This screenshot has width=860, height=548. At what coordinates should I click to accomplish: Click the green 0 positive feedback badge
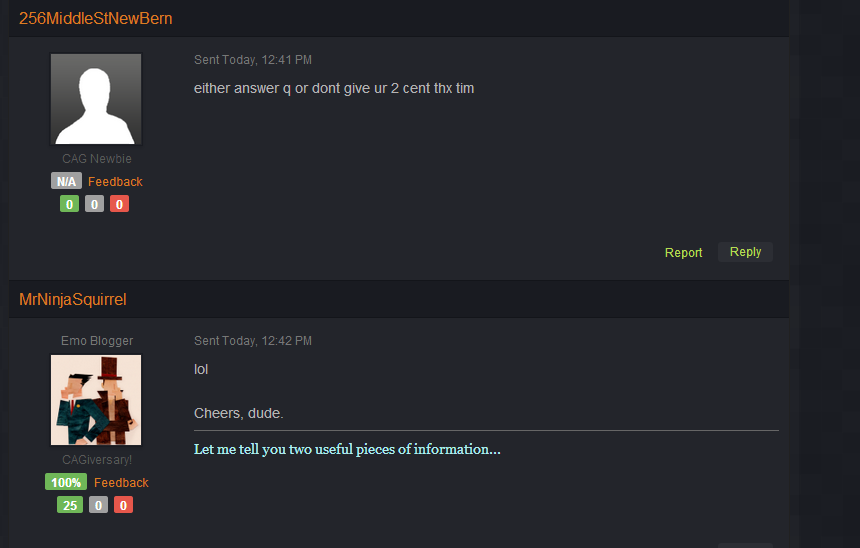coord(70,204)
